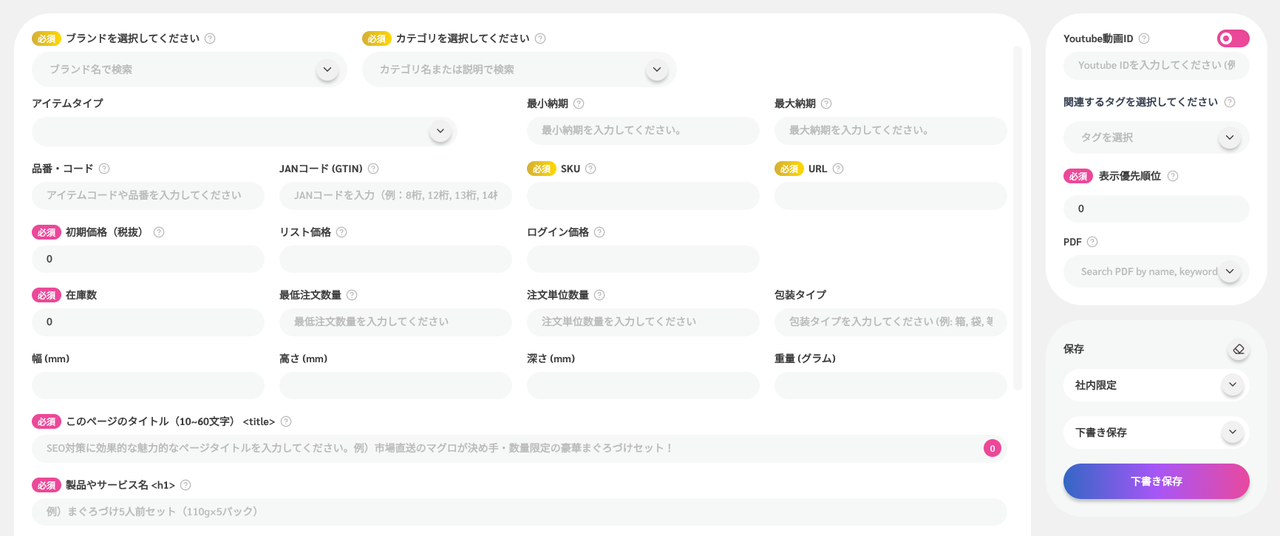
Task: Click help icon next to ログイン価格
Action: [x=599, y=233]
